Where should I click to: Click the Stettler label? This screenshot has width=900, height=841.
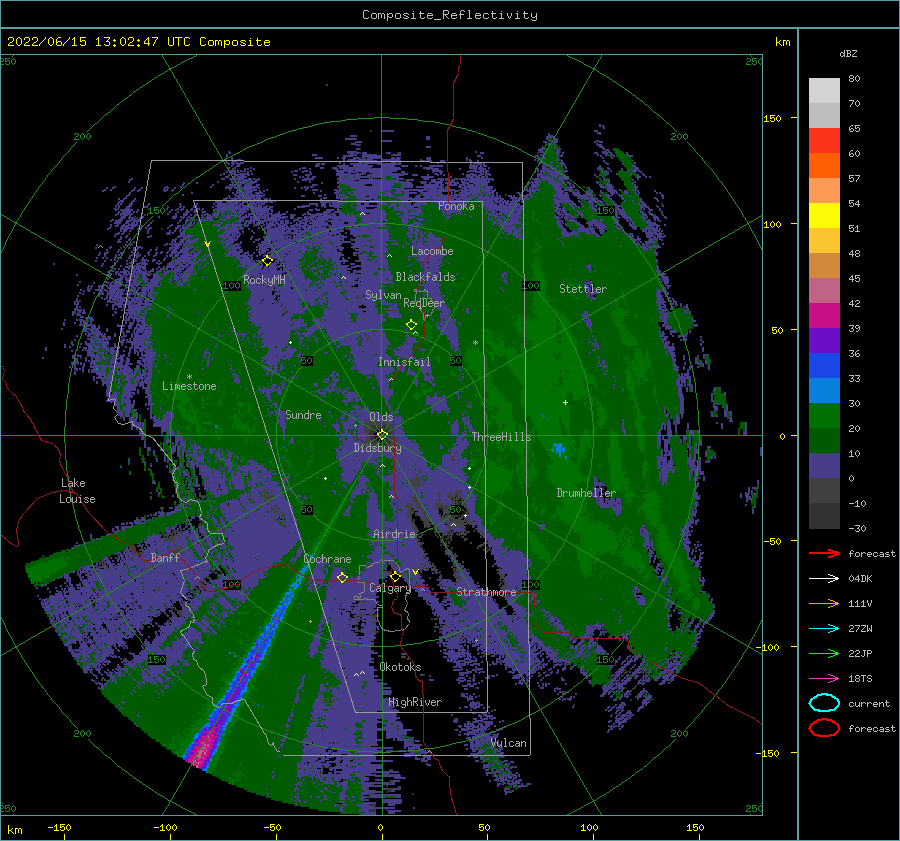(583, 289)
